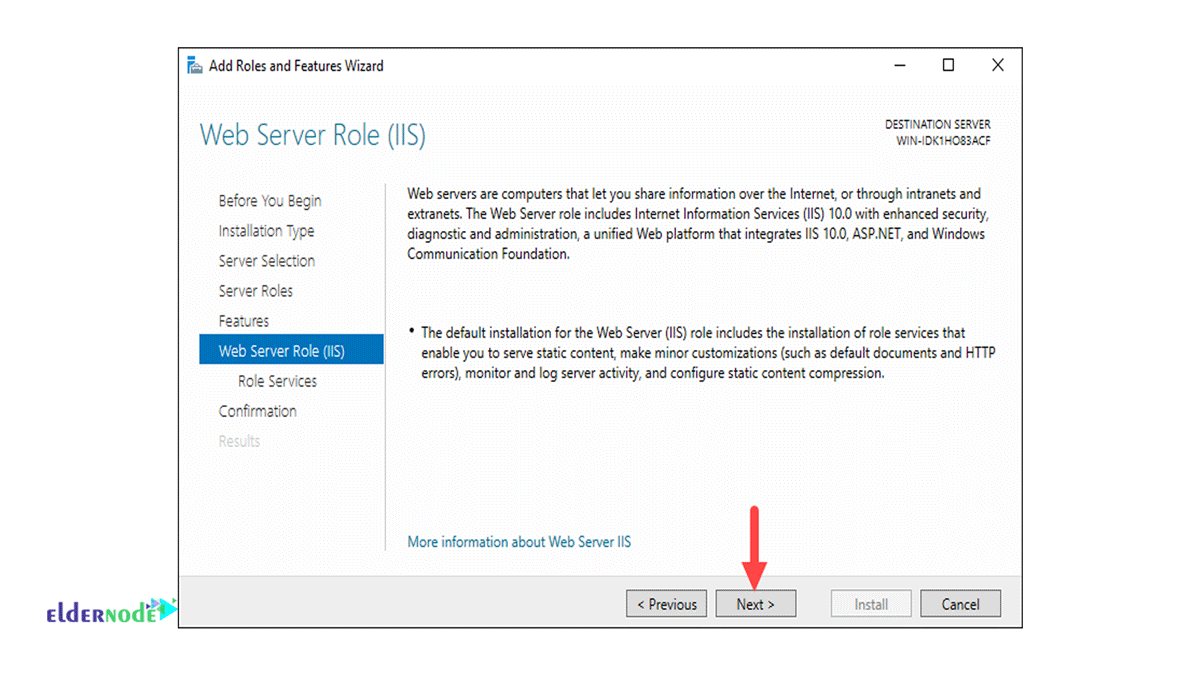The height and width of the screenshot is (675, 1200).
Task: Select the Results step
Action: (x=239, y=440)
